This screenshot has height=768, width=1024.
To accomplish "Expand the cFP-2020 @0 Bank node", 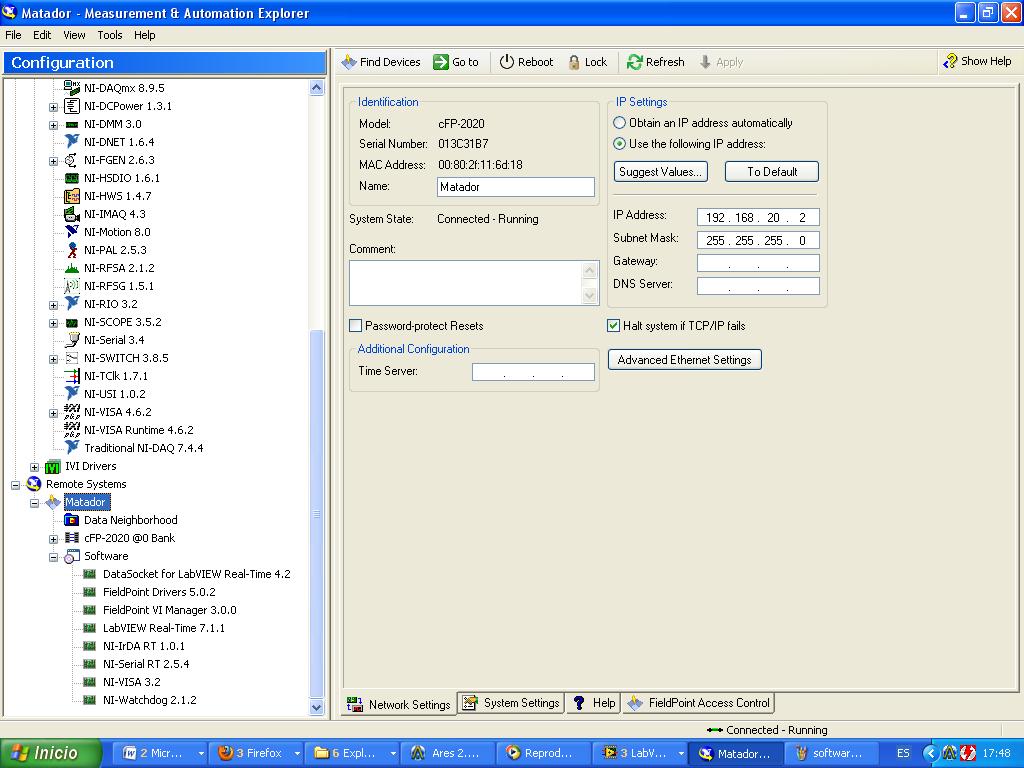I will [x=54, y=539].
